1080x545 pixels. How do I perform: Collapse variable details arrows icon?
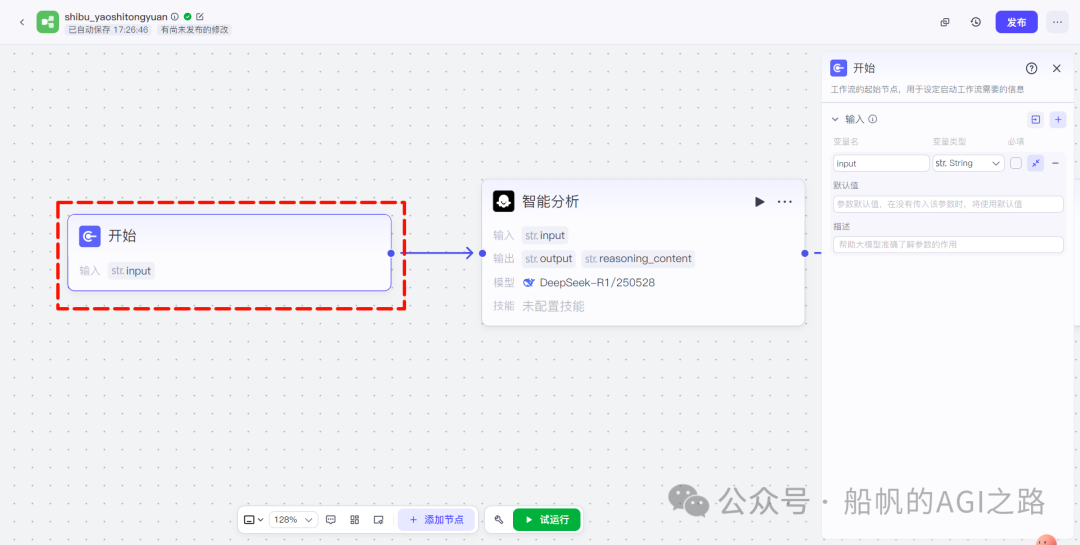coord(1035,163)
